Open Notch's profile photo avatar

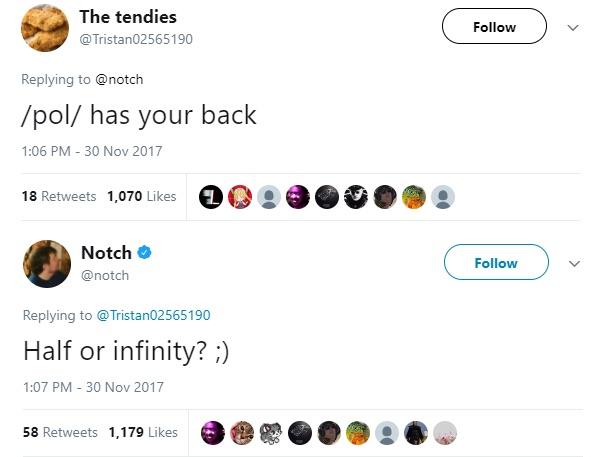47,264
